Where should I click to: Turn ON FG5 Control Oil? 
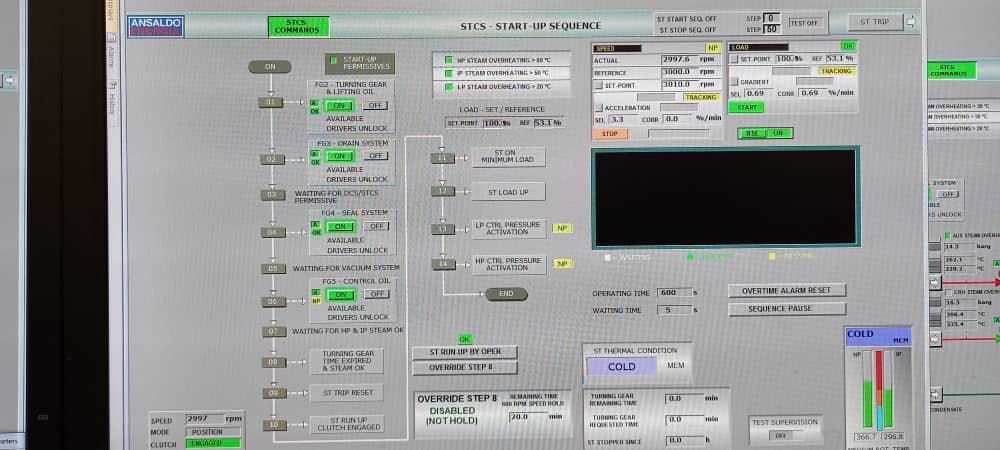tap(341, 294)
